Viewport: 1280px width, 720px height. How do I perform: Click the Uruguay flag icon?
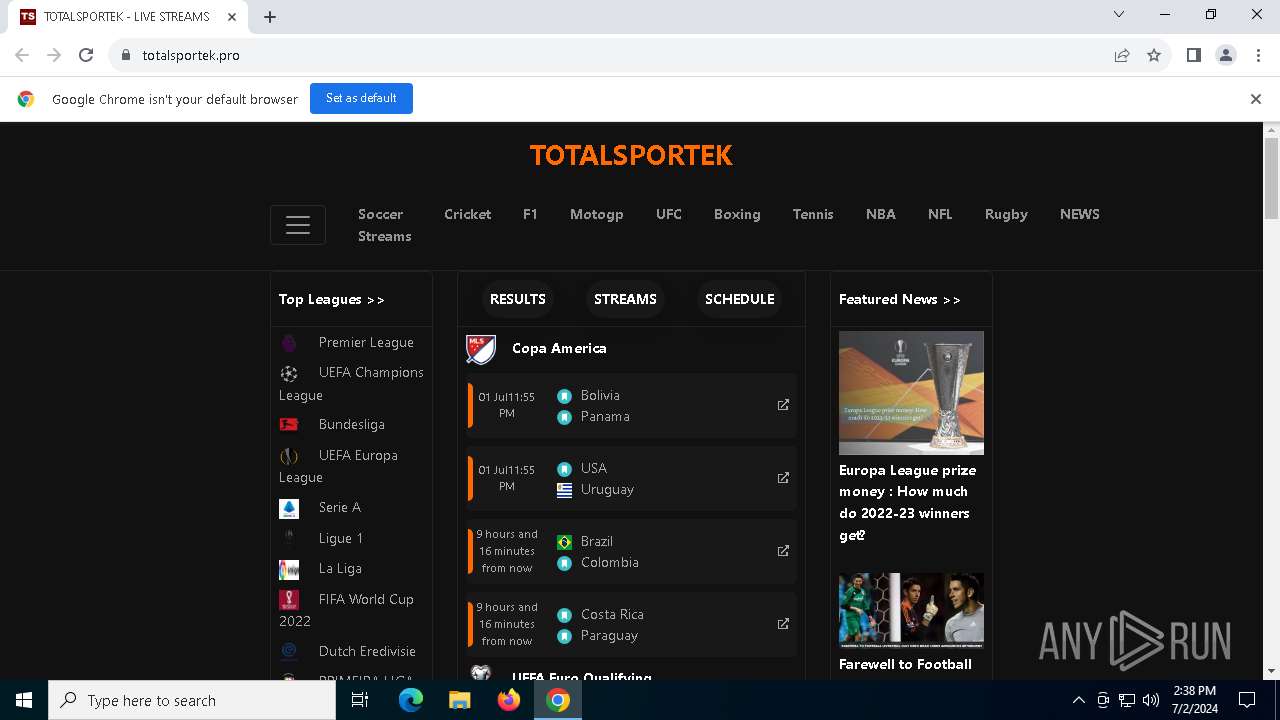point(564,490)
